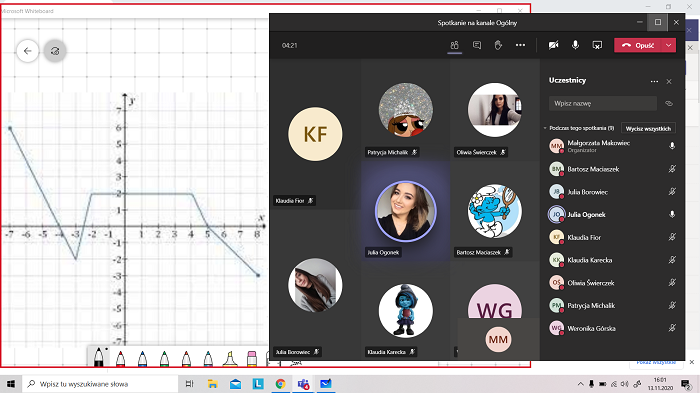
Task: Open the meeting chat icon
Action: 477,45
